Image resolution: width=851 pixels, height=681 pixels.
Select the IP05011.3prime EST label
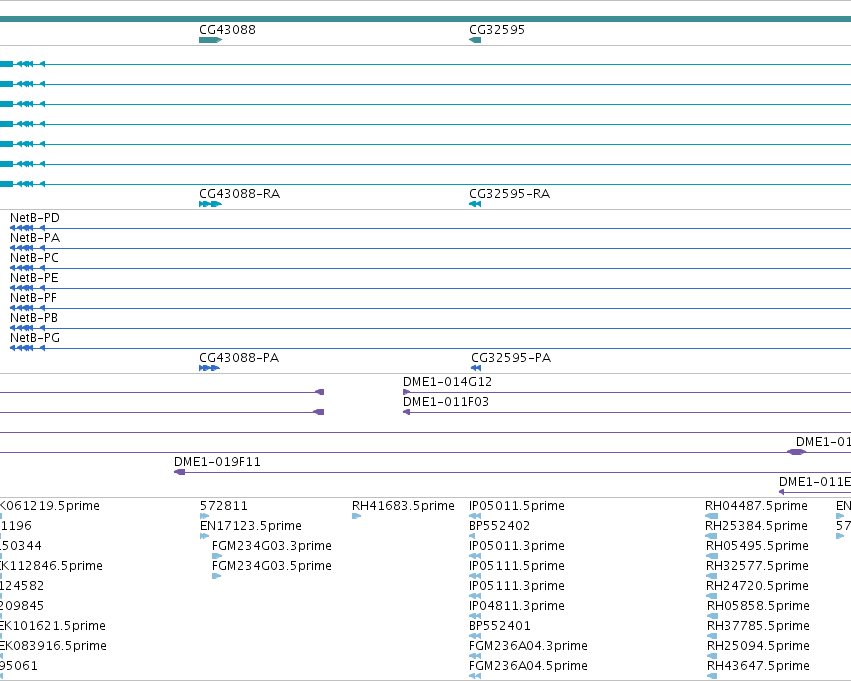[517, 546]
